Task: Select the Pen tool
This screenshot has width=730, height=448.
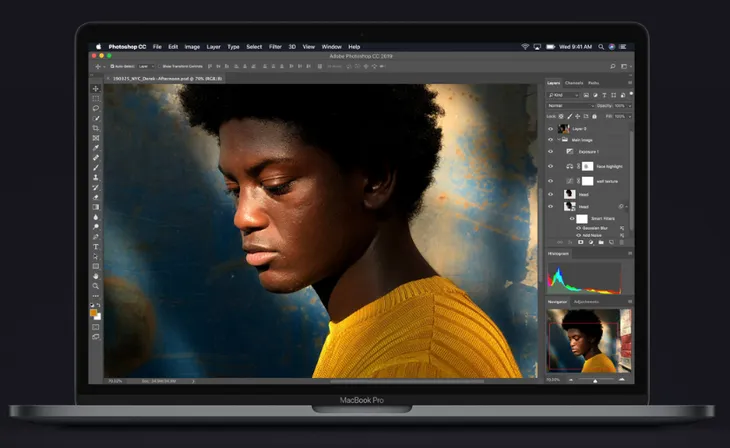Action: (96, 237)
